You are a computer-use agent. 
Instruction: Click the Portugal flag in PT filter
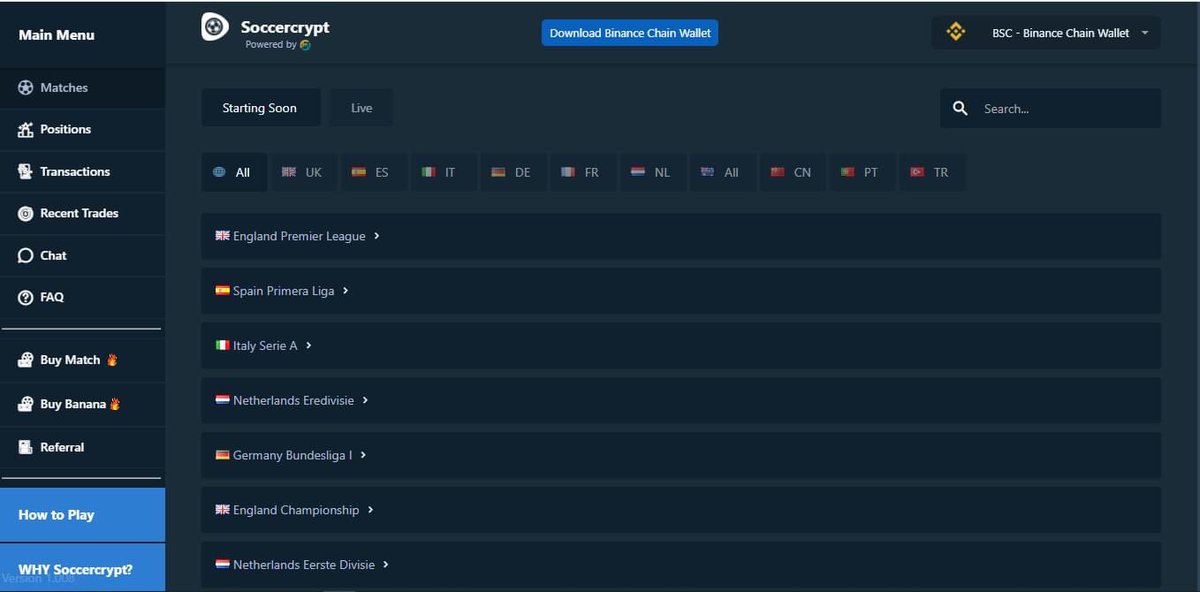[x=847, y=172]
